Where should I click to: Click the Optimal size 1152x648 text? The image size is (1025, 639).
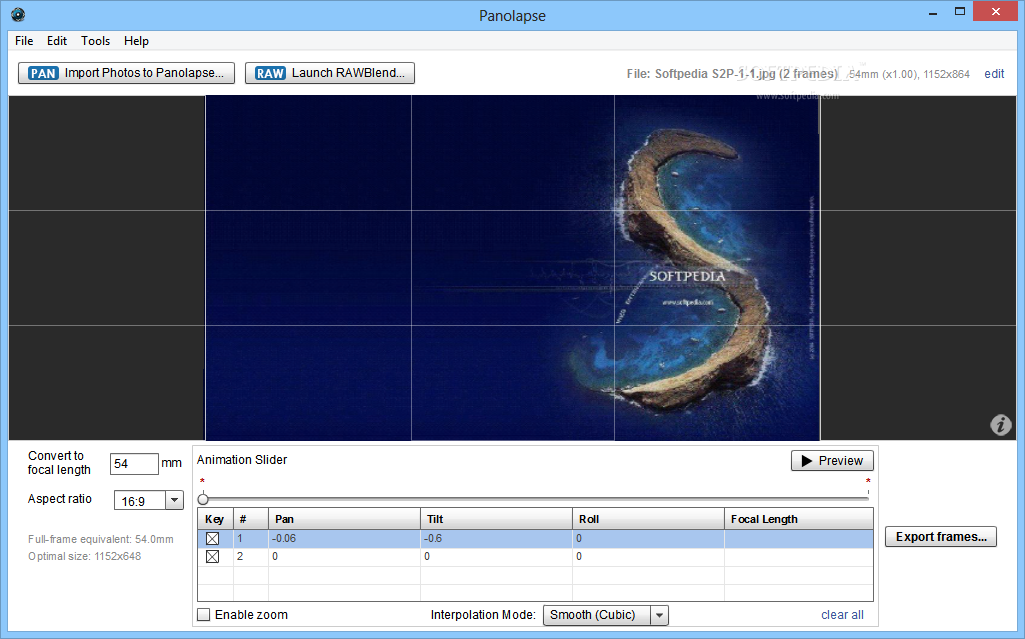(84, 556)
